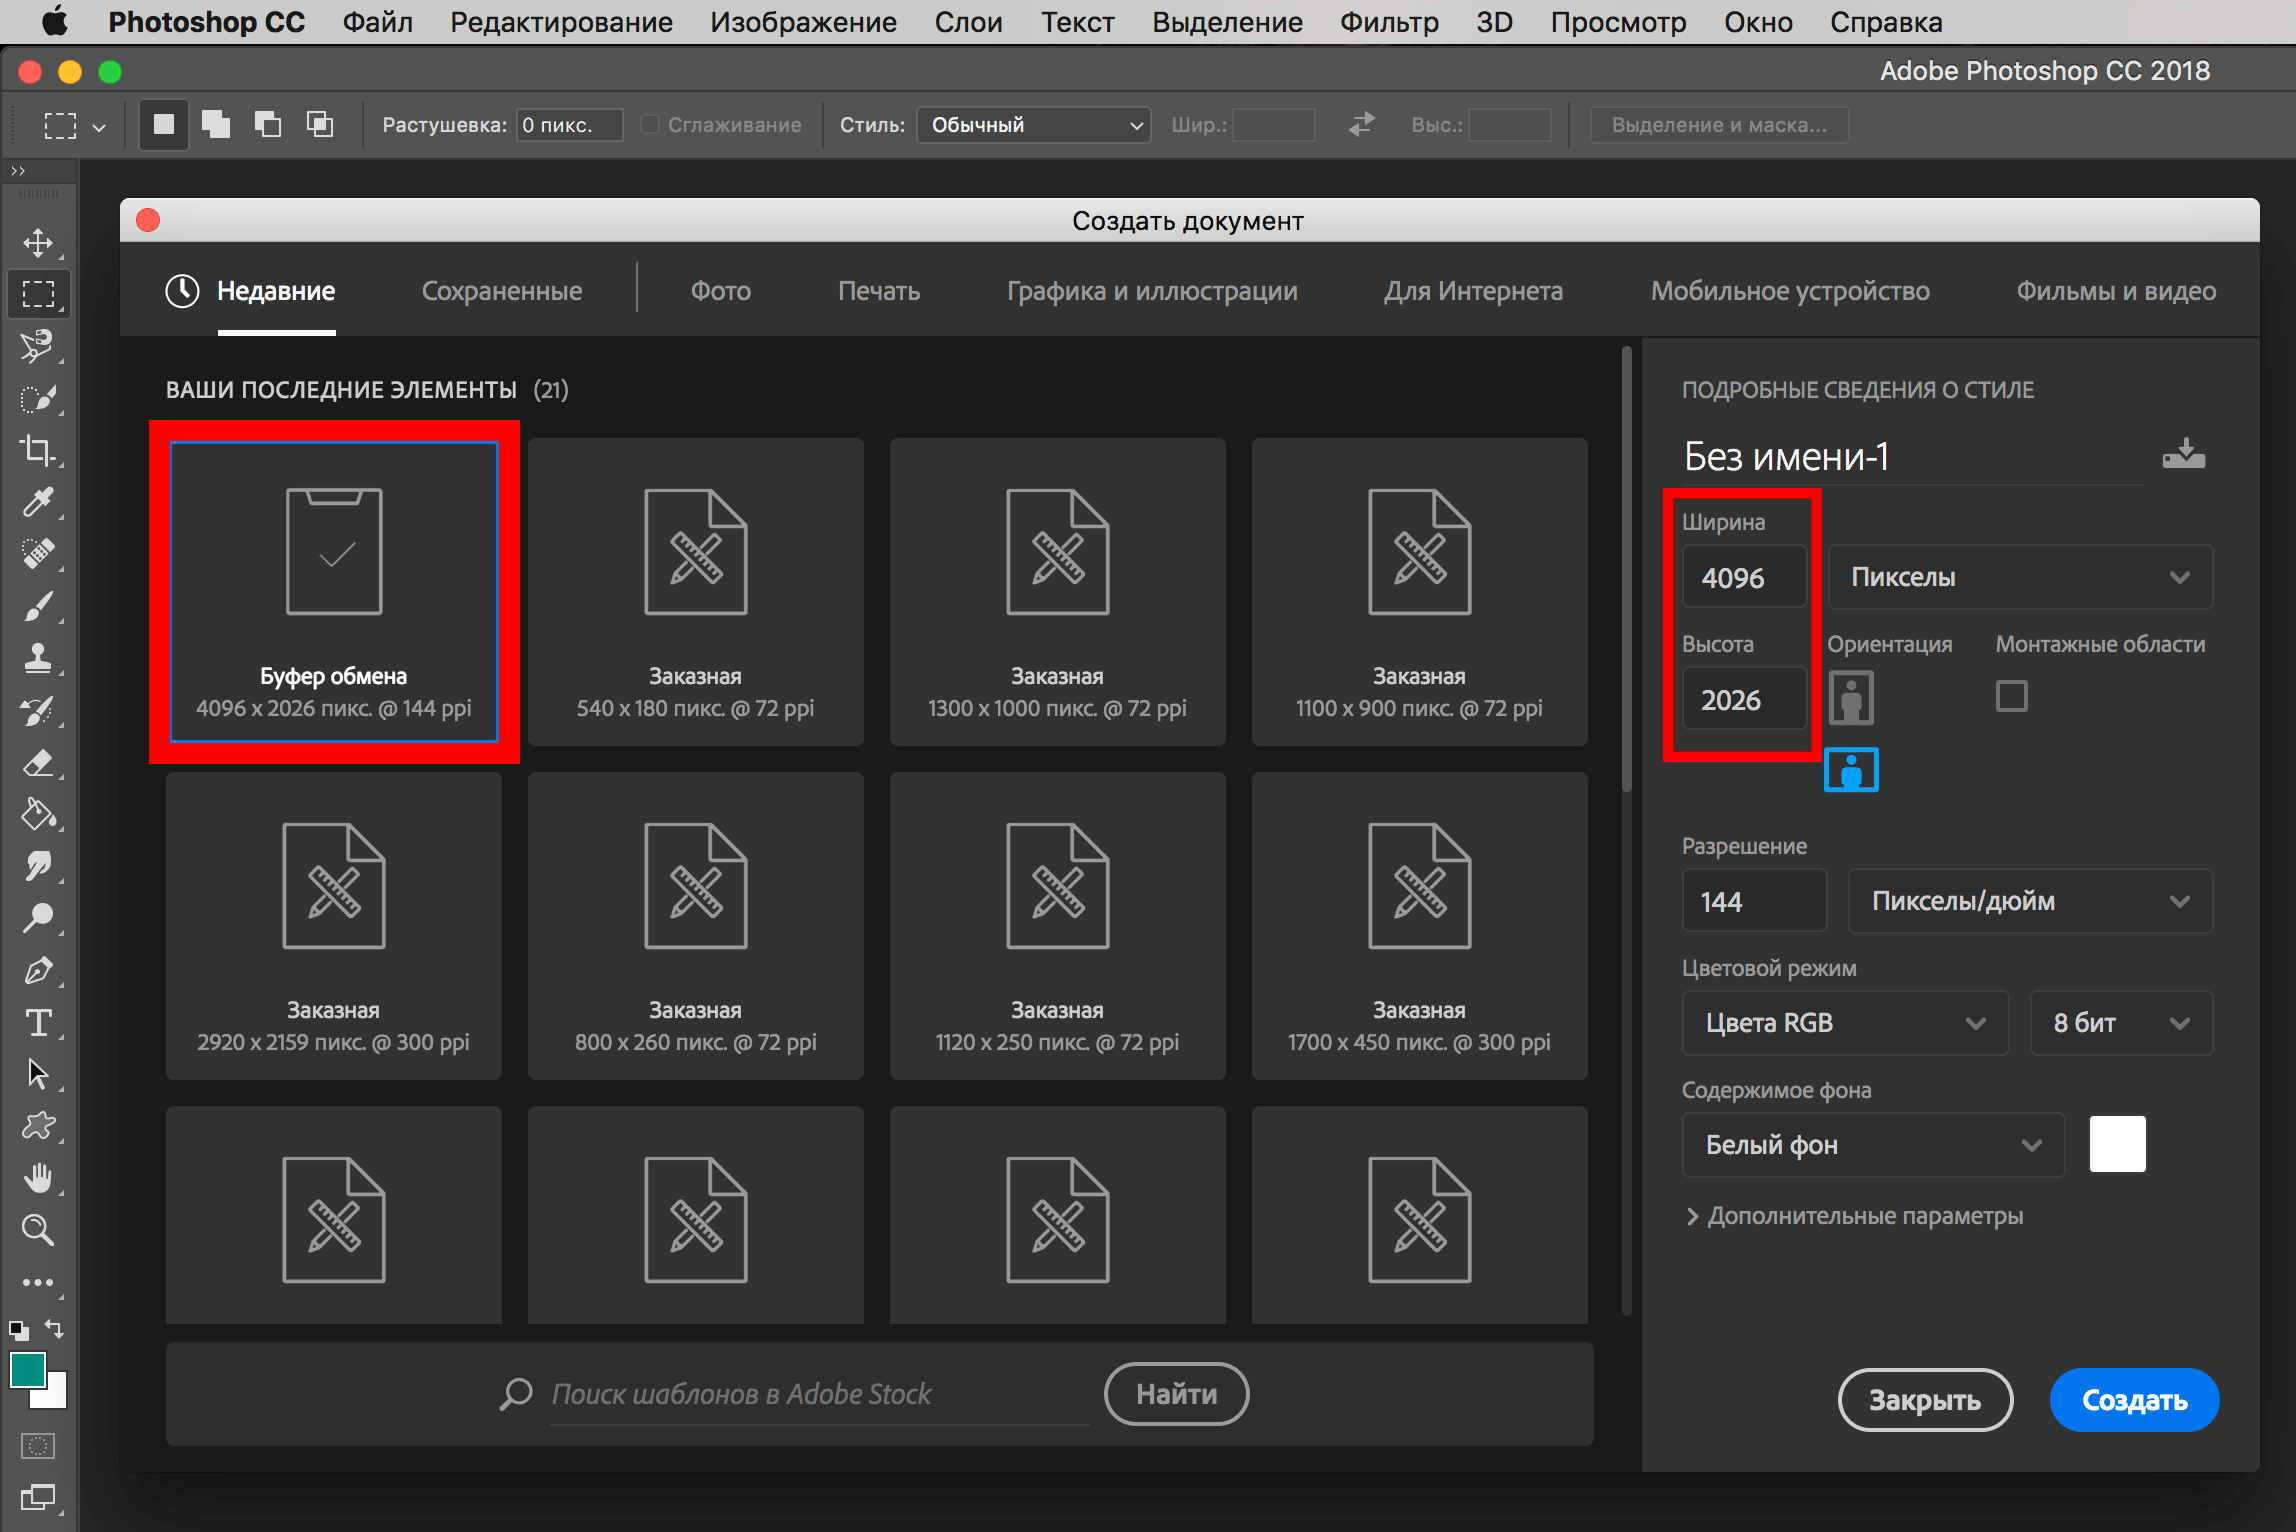Pick the Eraser tool

(38, 763)
